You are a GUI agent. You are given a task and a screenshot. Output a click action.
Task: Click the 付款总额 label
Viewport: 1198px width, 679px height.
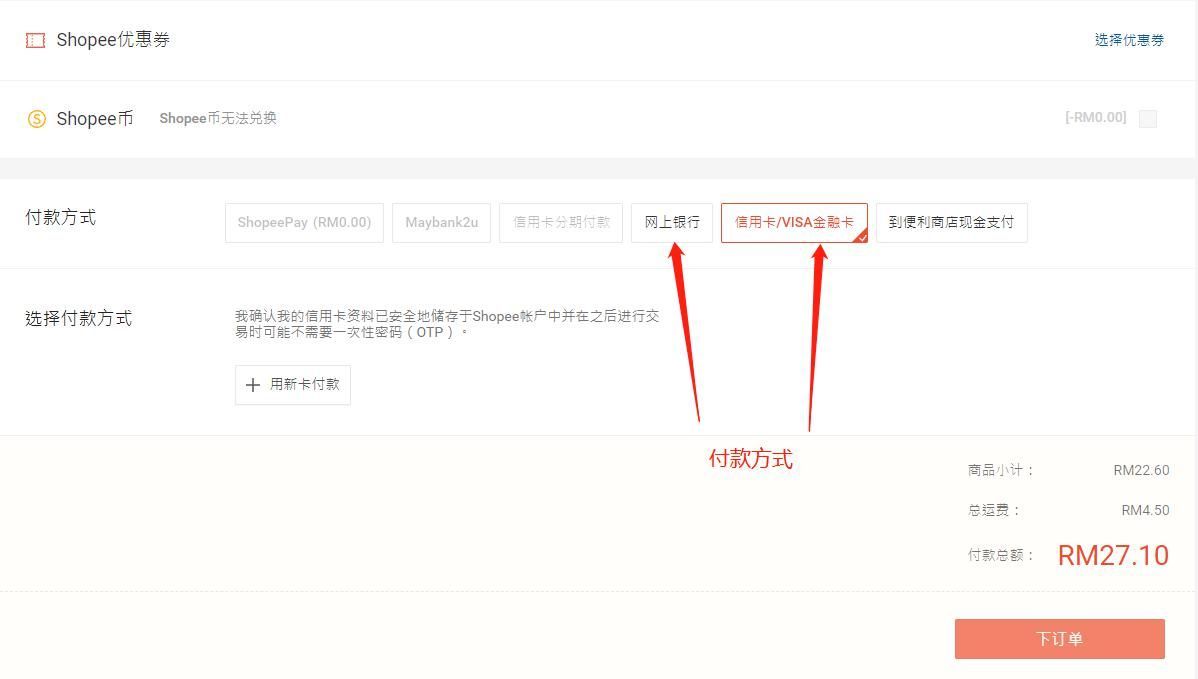click(1000, 555)
